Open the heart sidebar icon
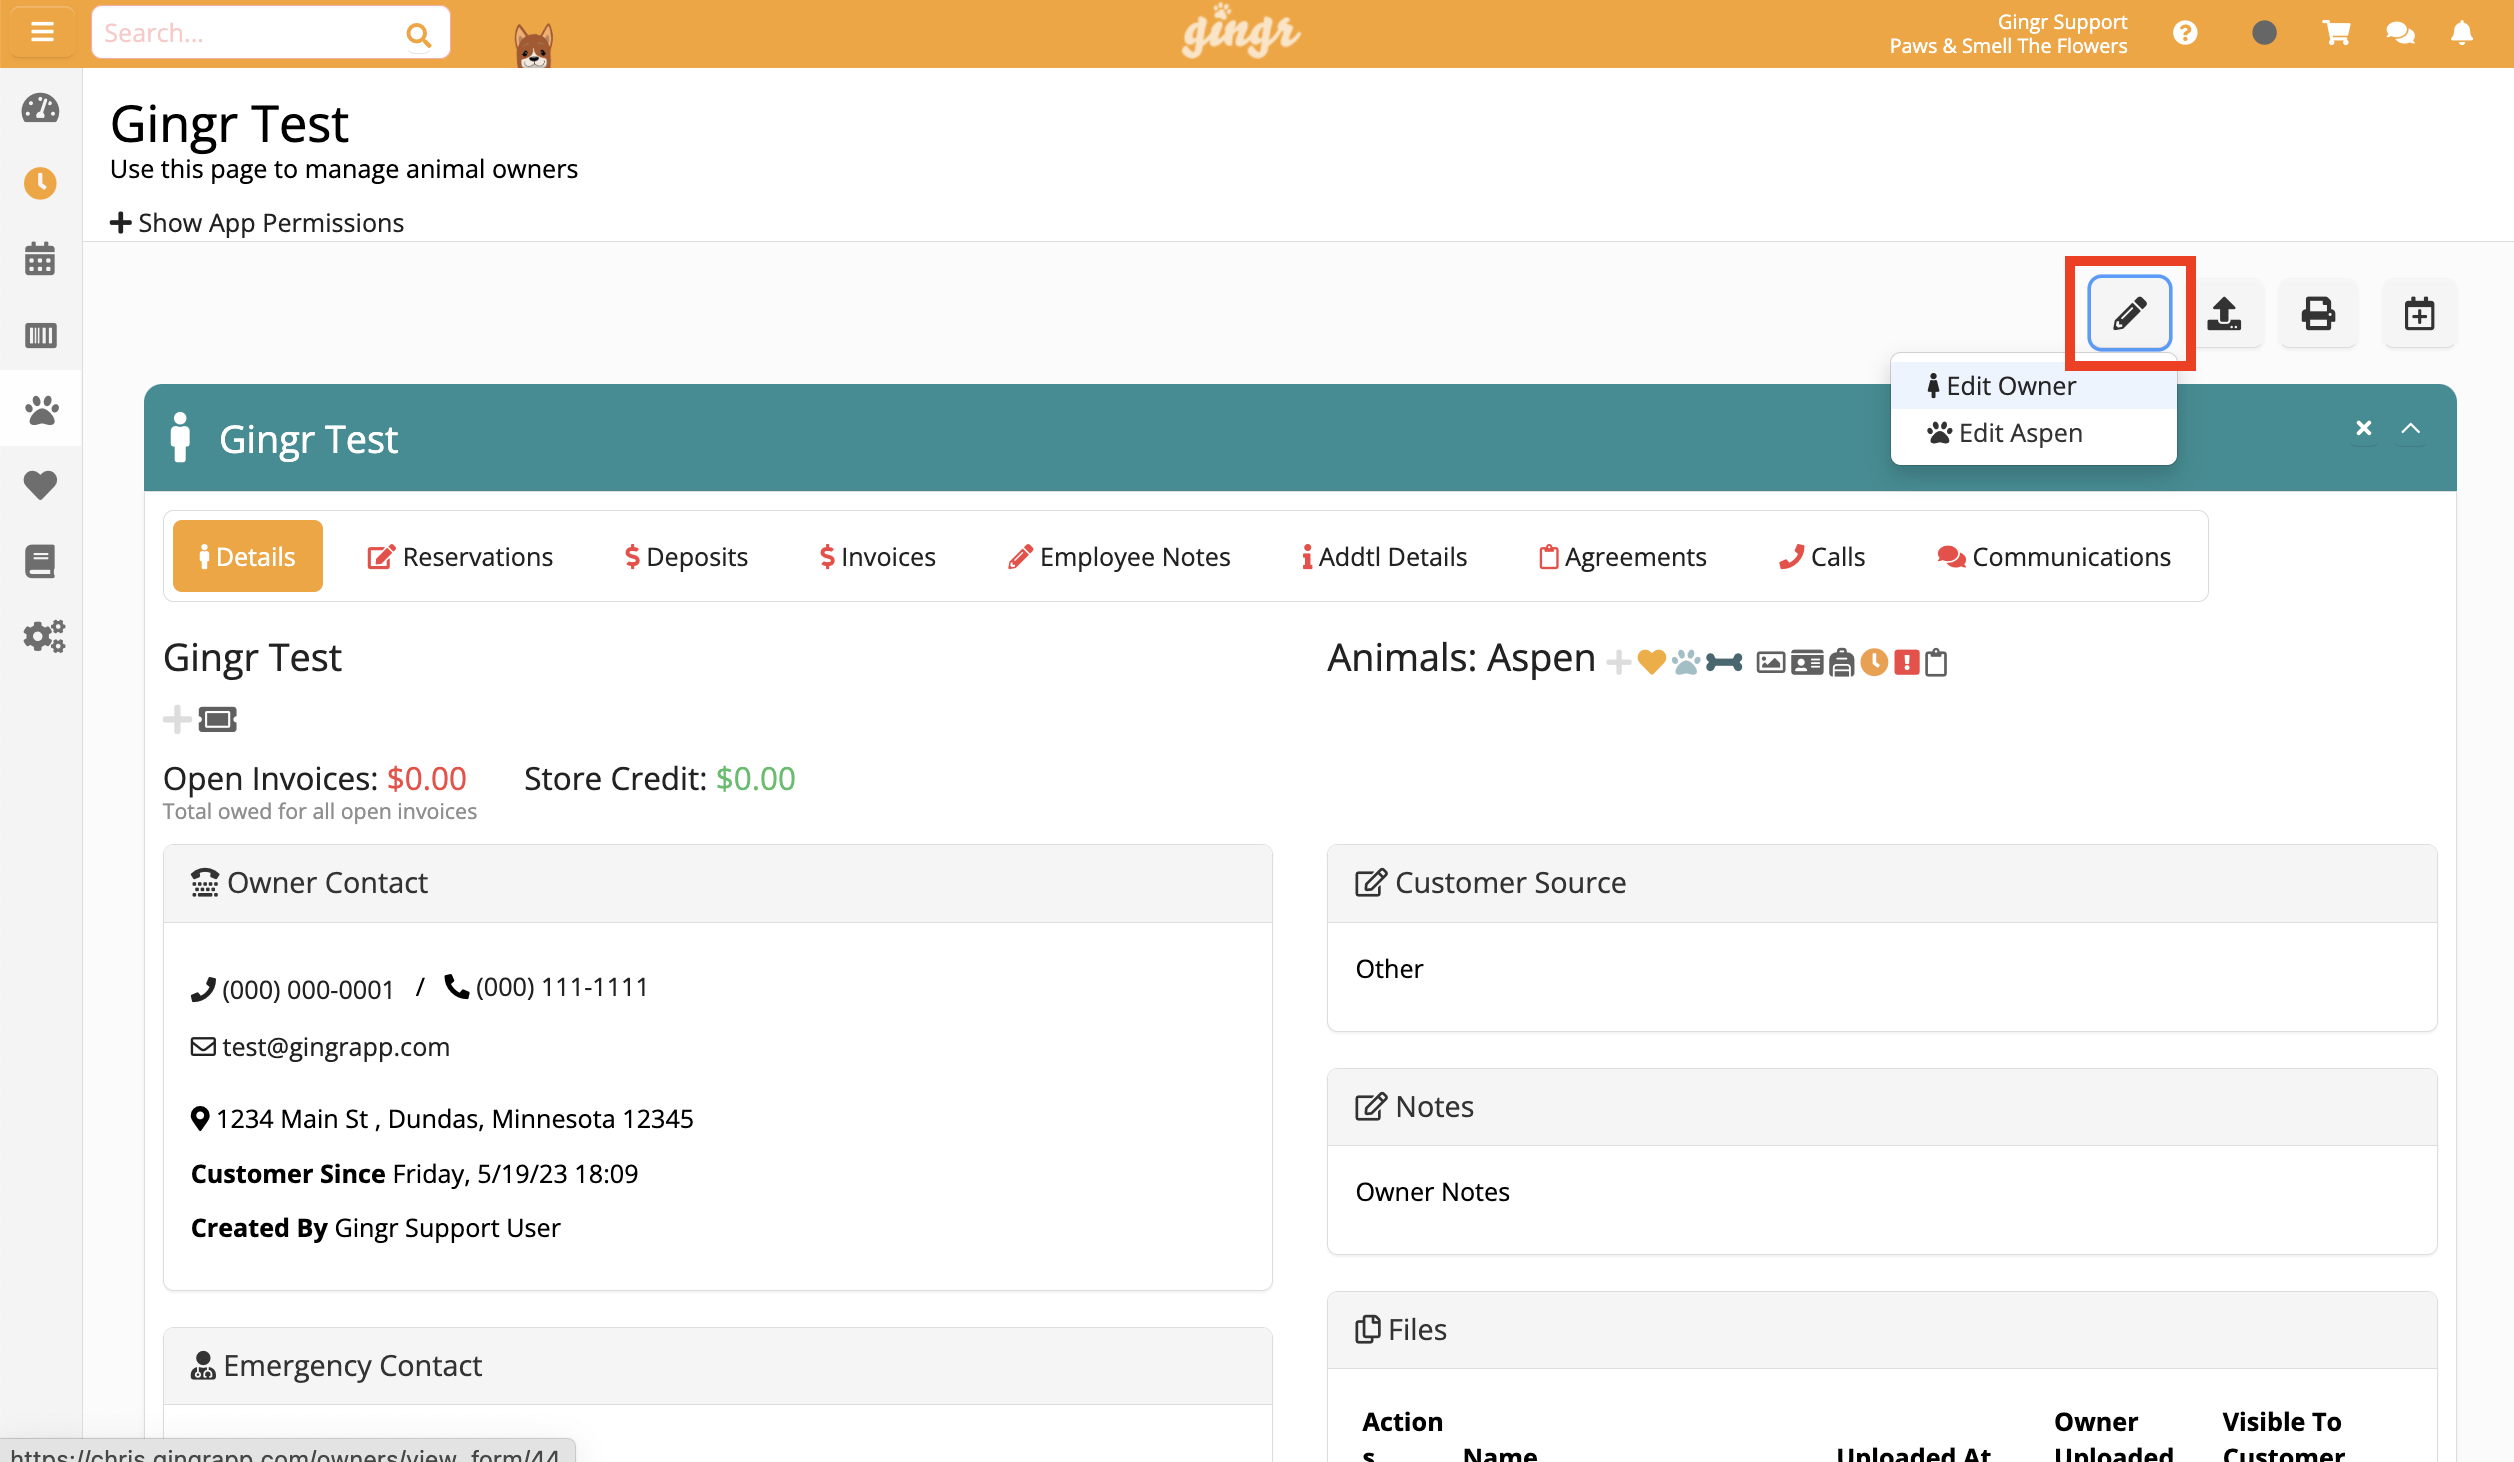 (x=40, y=485)
